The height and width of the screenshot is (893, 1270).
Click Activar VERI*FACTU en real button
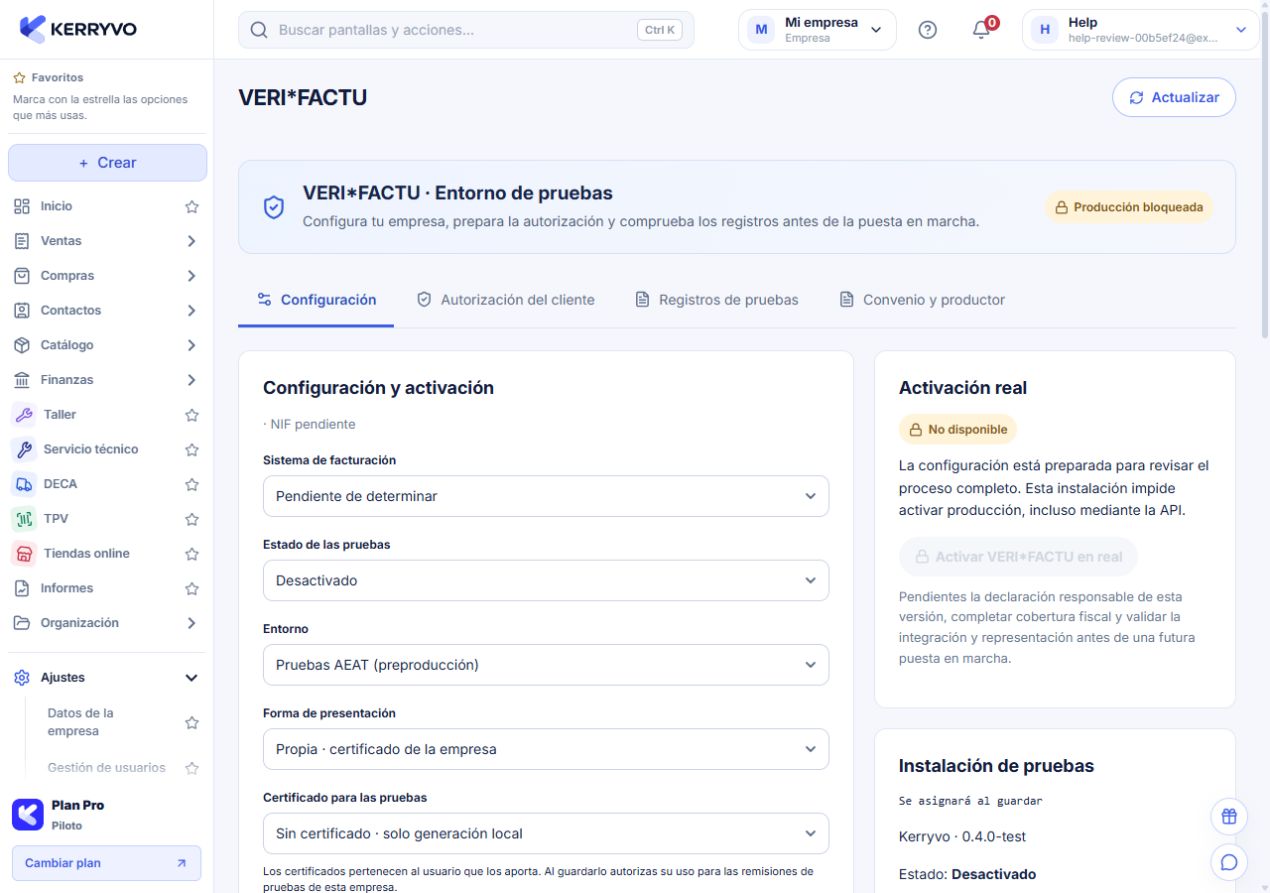click(1018, 557)
